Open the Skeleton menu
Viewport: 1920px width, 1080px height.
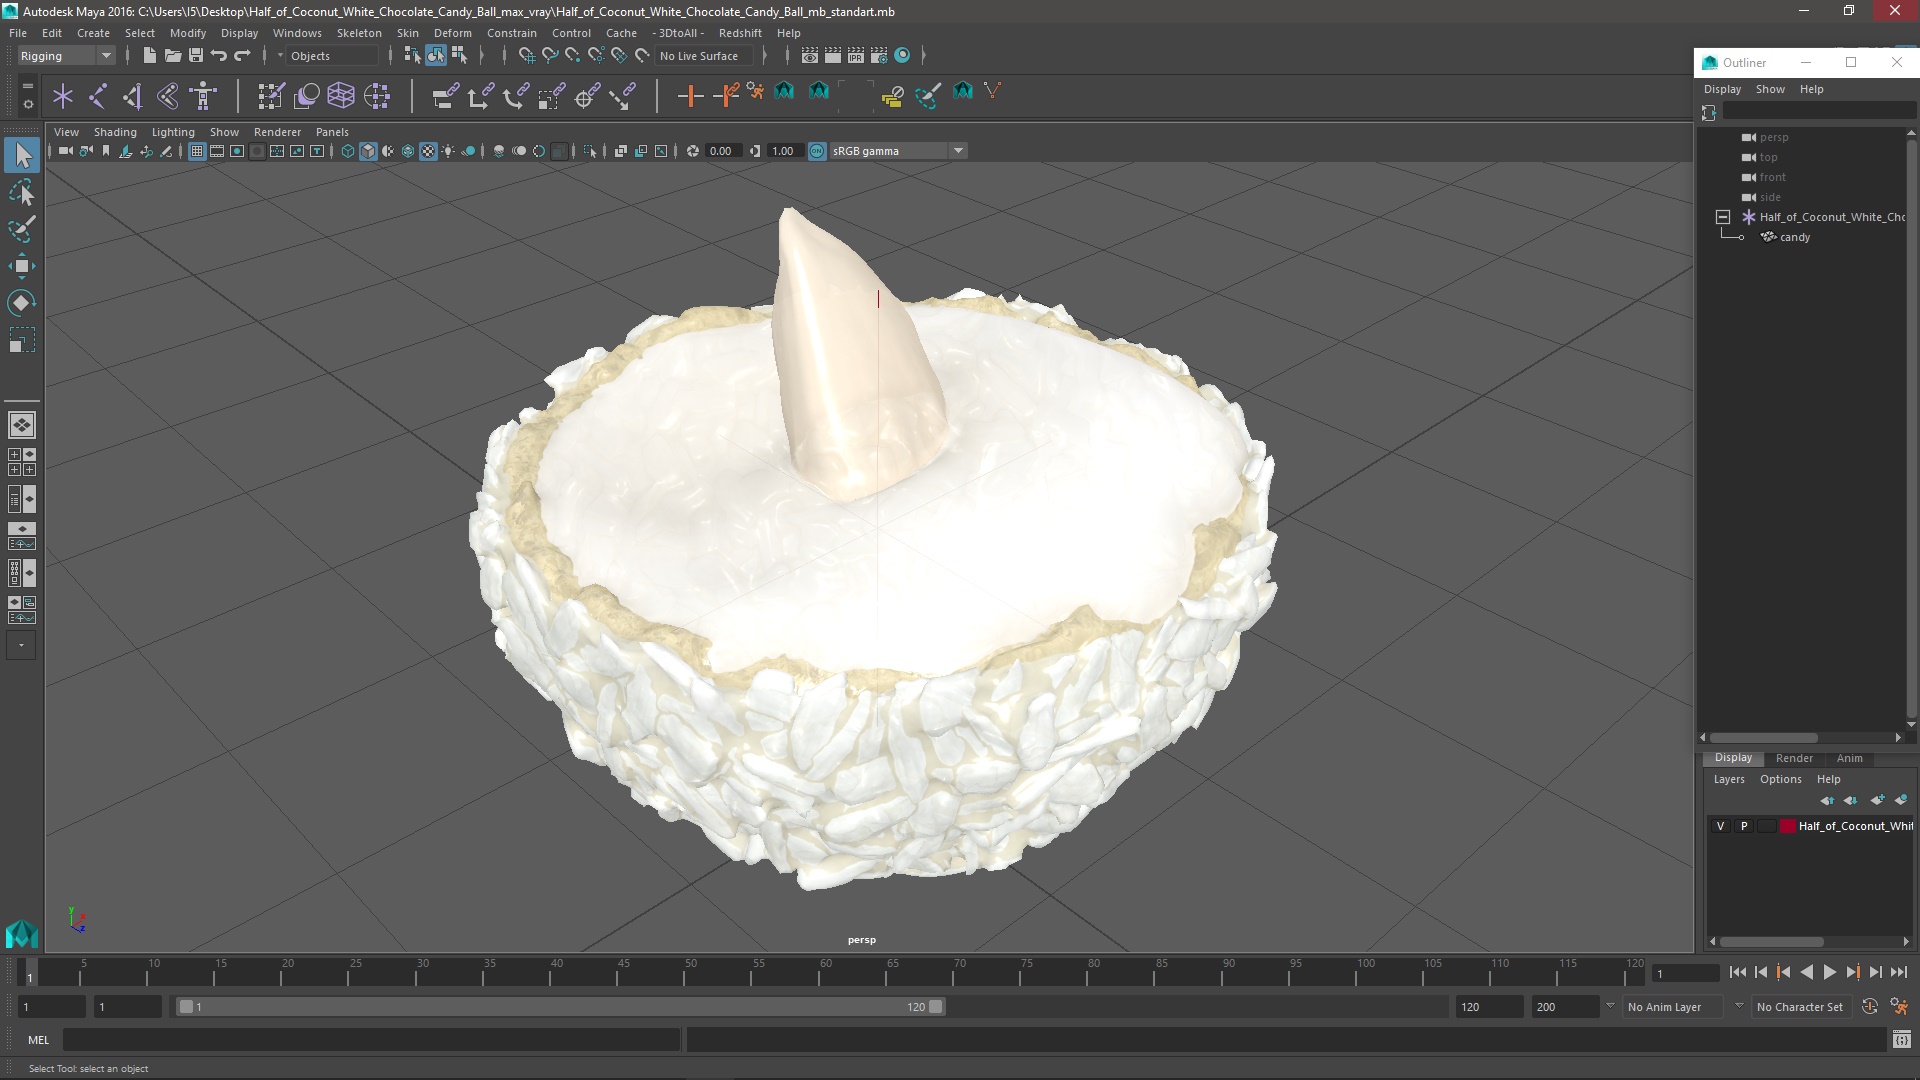click(x=359, y=33)
